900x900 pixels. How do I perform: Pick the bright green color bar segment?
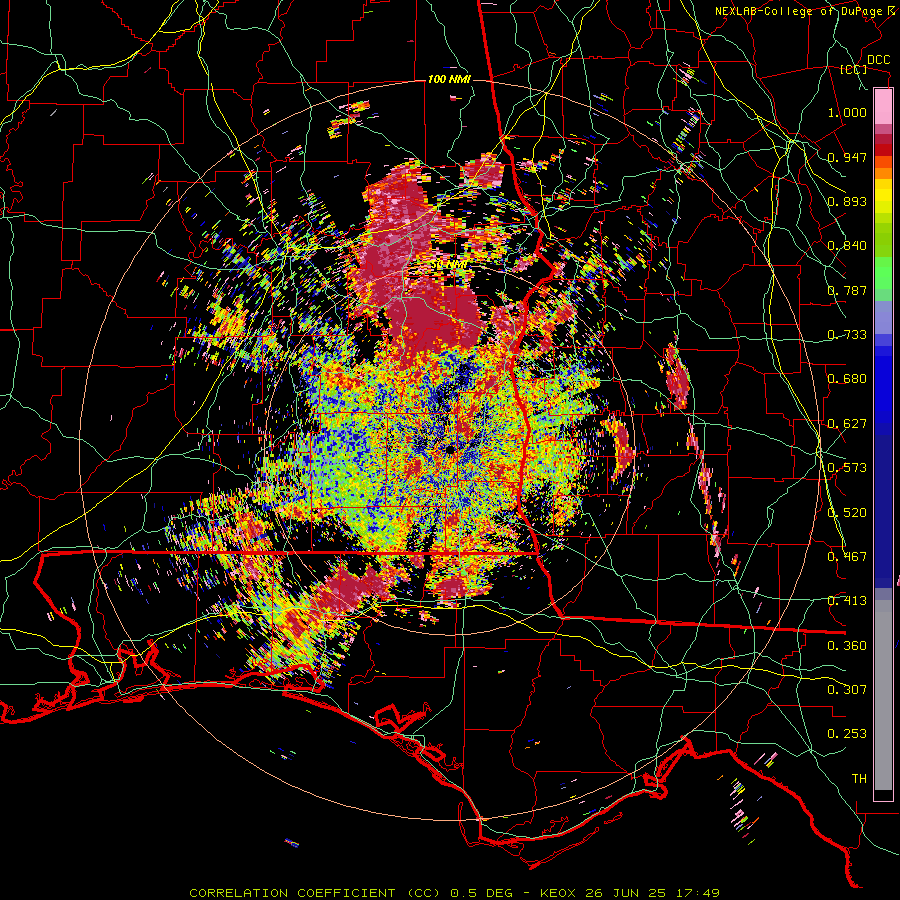[x=883, y=273]
